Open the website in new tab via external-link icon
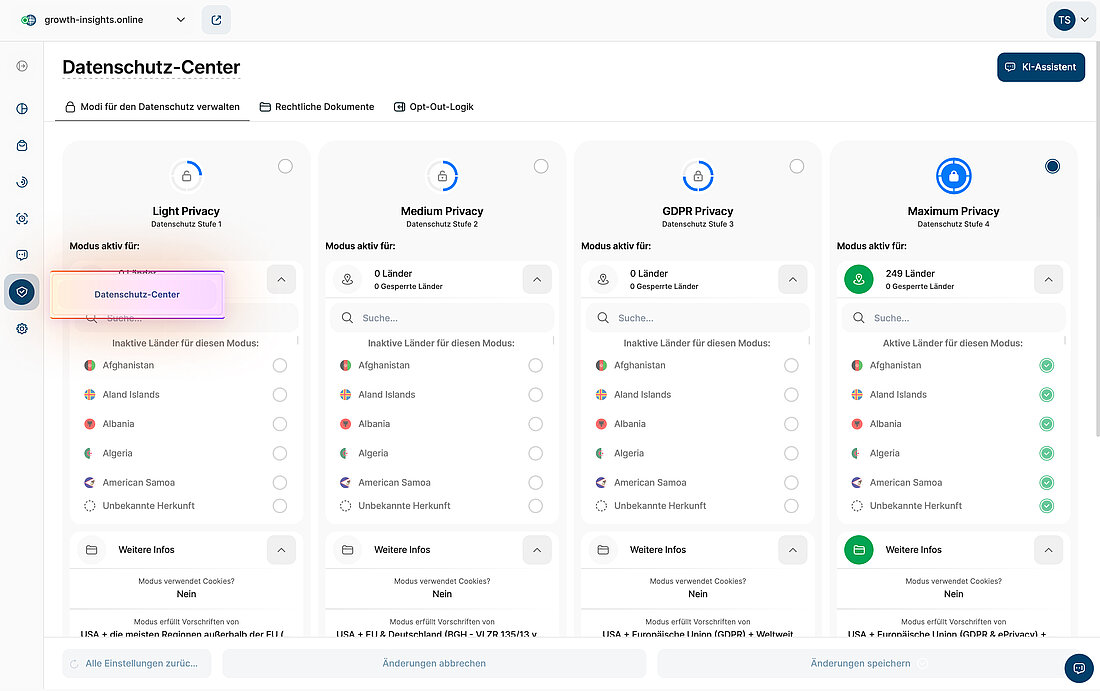This screenshot has height=691, width=1100. pos(216,19)
